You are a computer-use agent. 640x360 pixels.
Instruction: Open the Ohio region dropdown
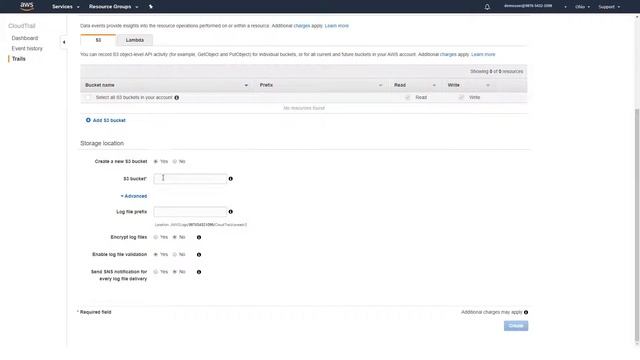(582, 7)
